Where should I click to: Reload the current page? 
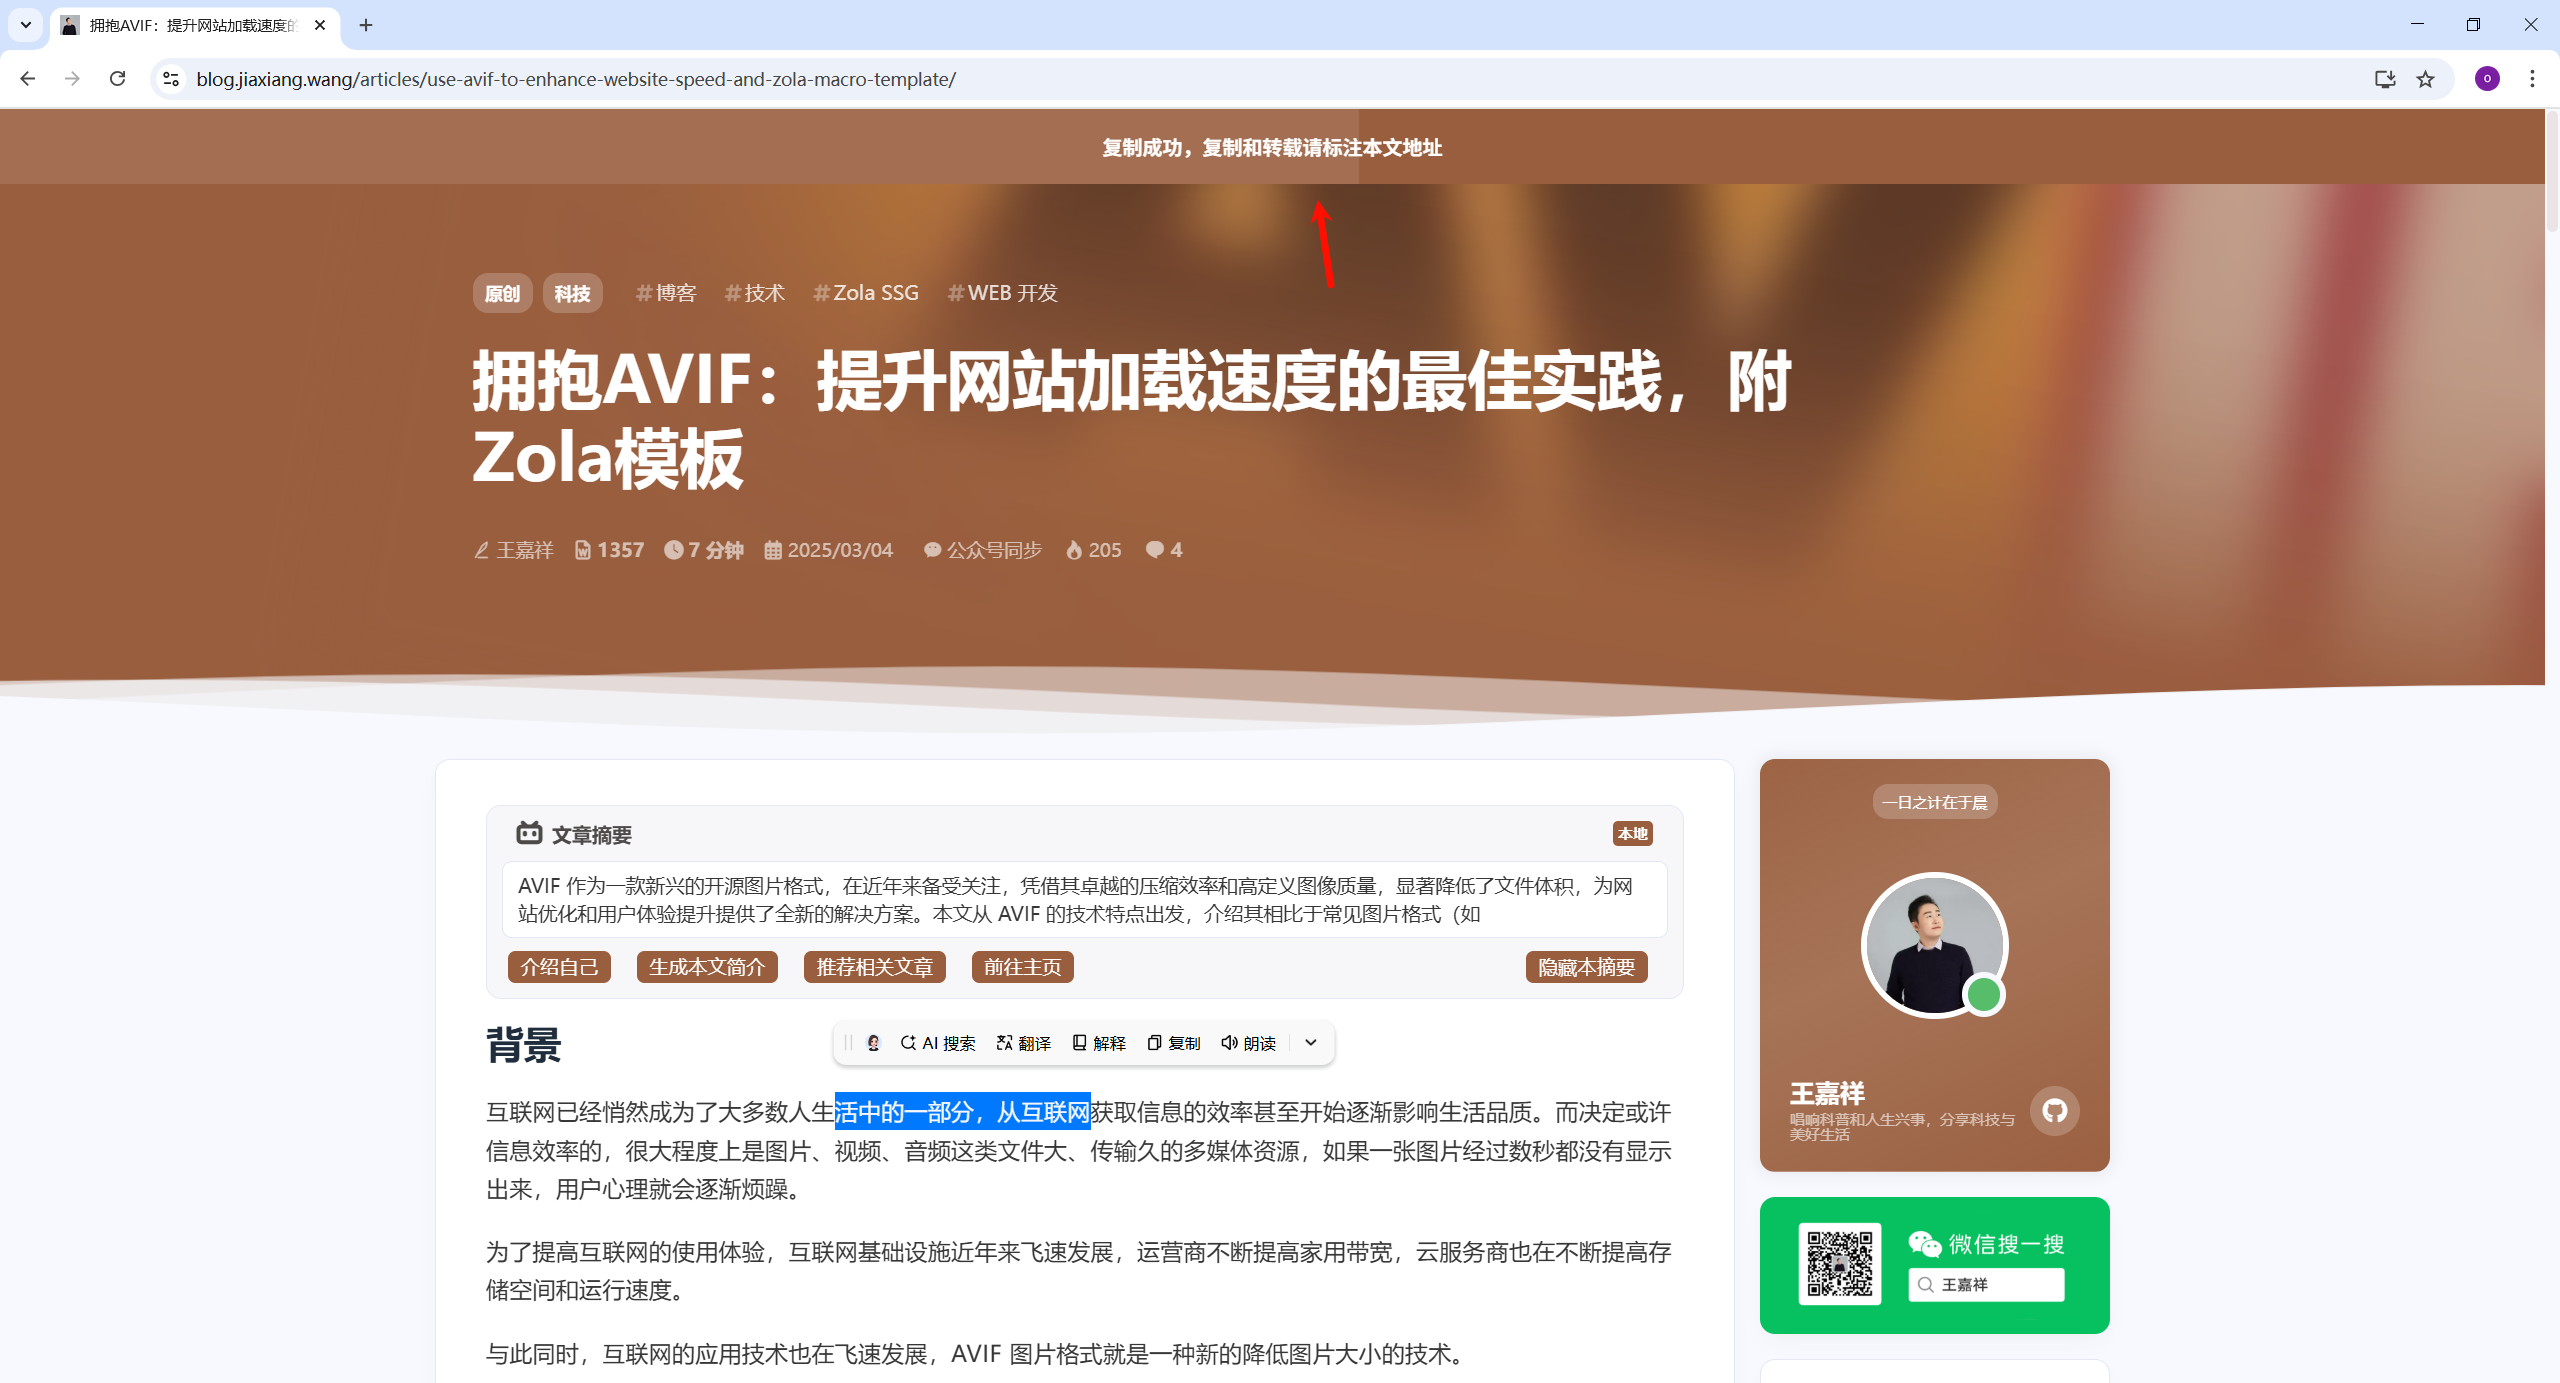[x=117, y=79]
